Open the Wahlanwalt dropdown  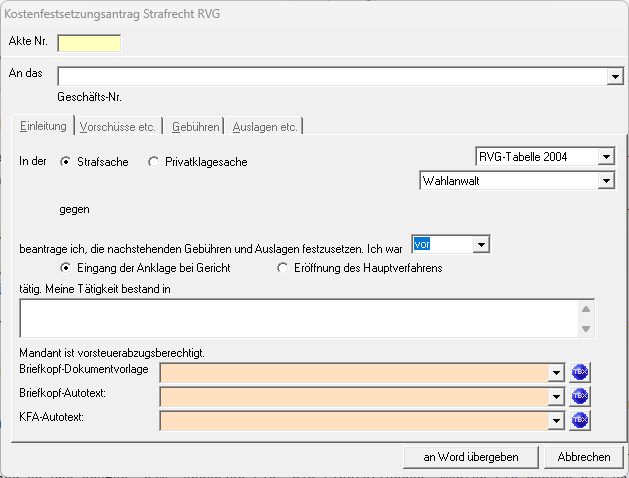tap(606, 181)
